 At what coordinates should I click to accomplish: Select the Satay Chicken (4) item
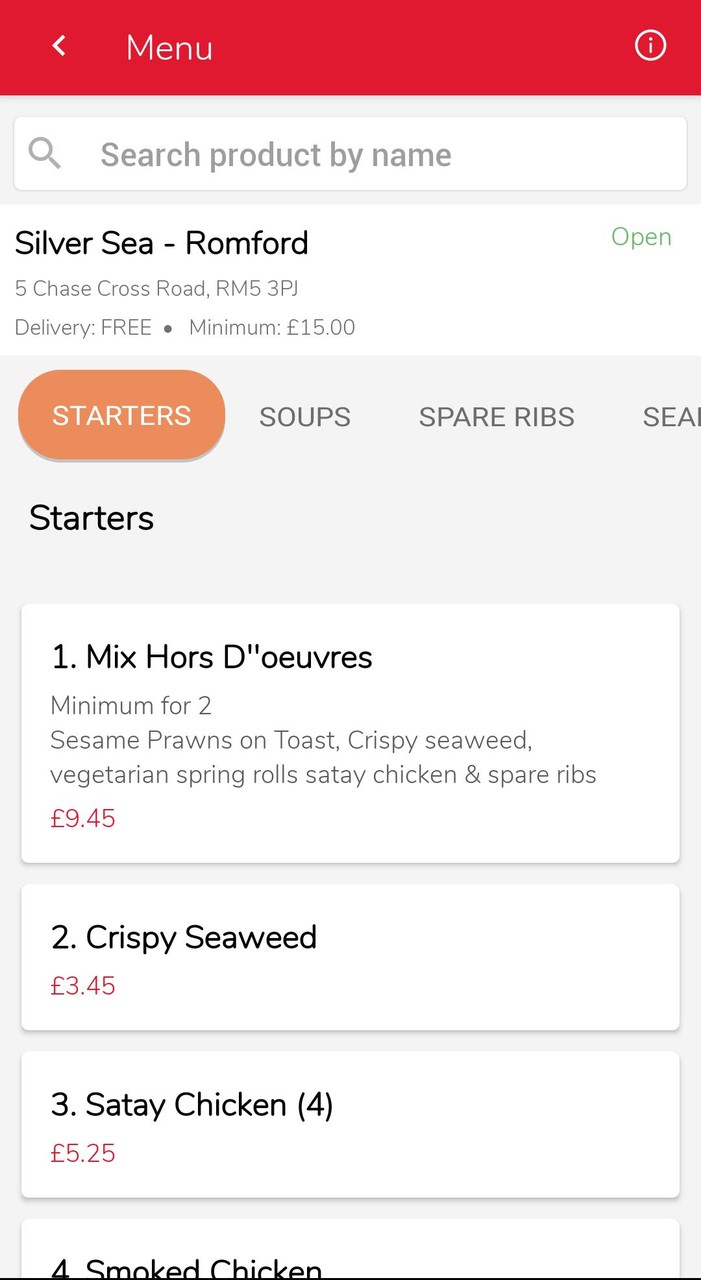pyautogui.click(x=349, y=1123)
